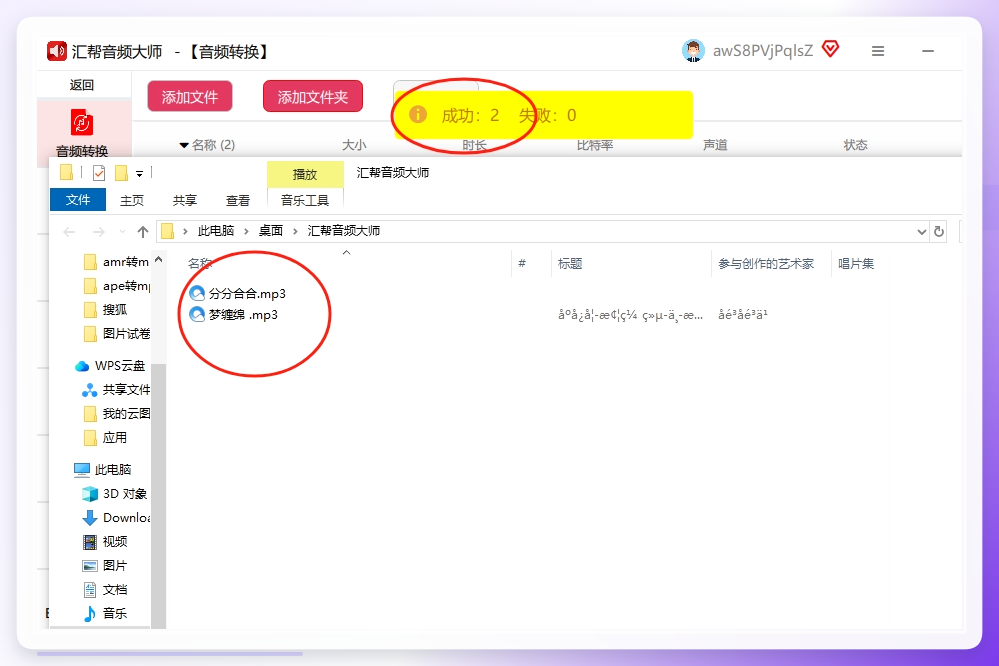Image resolution: width=999 pixels, height=666 pixels.
Task: Click the 分分合合.mp3 audio file icon
Action: point(198,293)
